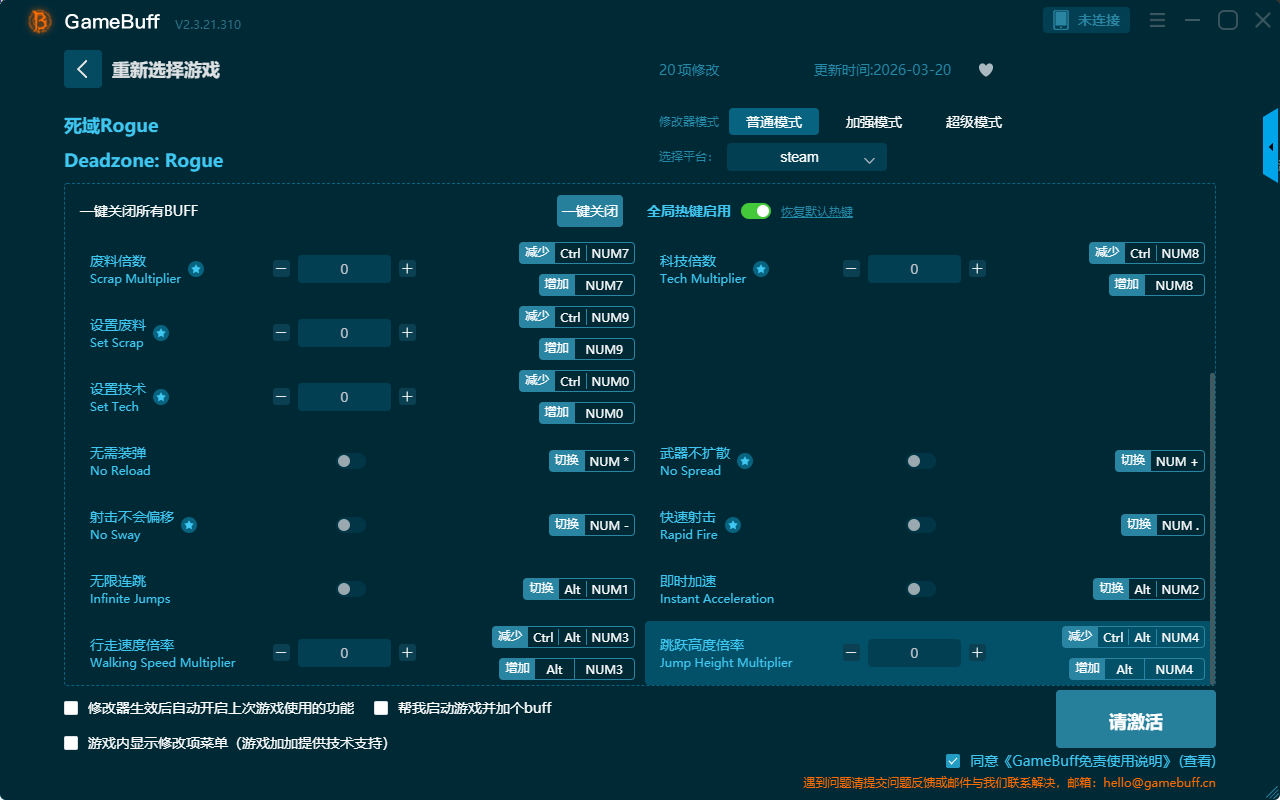Expand the right edge side panel arrow
Screen dimensions: 1280x800
coord(1271,147)
